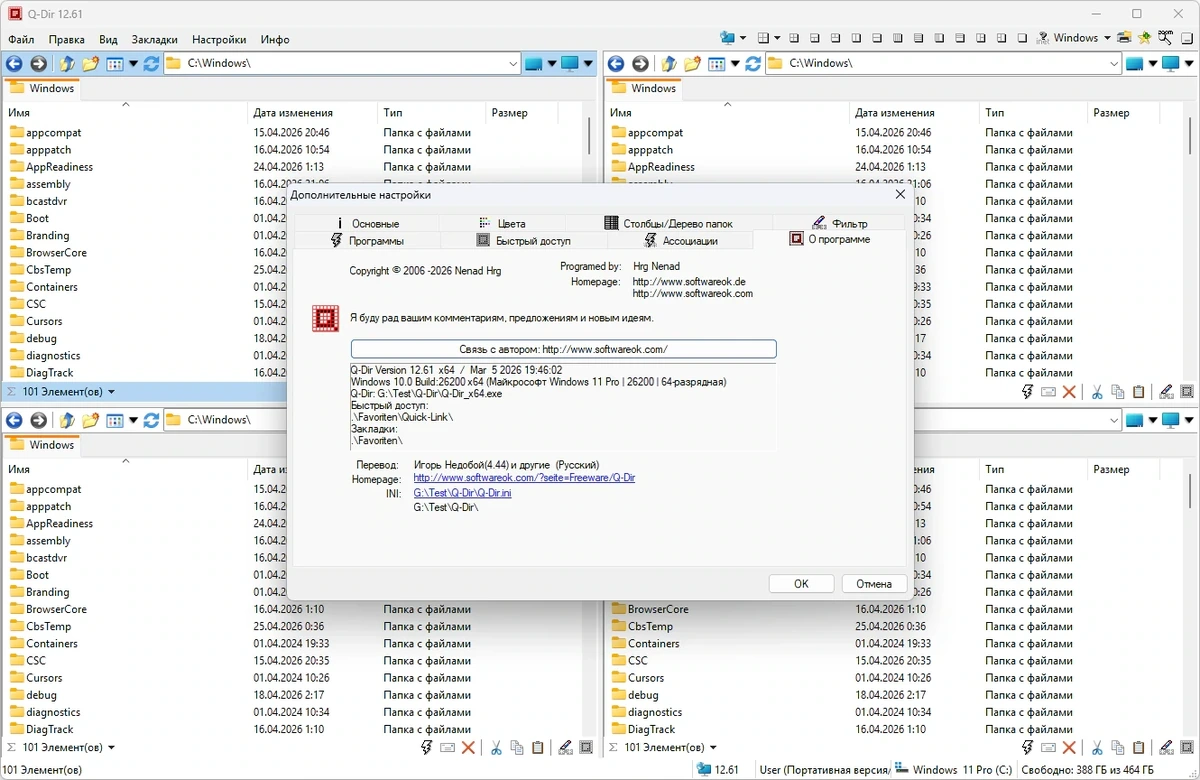1200x780 pixels.
Task: Select AppReadiness folder in top-right pane
Action: coord(660,167)
